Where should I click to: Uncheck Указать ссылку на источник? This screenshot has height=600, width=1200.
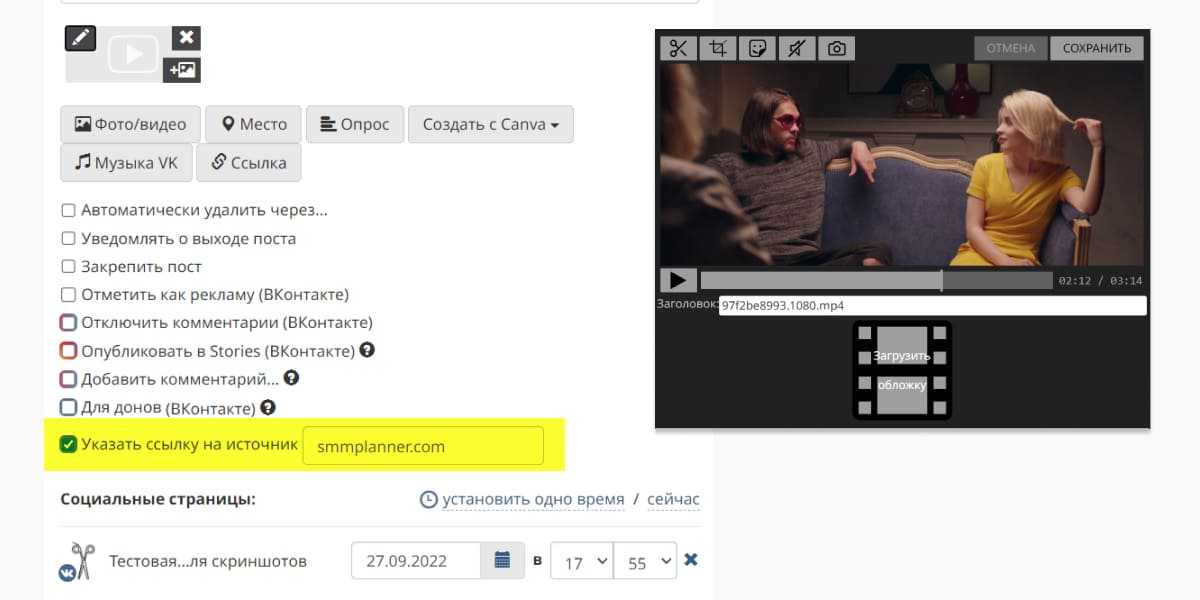(x=68, y=445)
